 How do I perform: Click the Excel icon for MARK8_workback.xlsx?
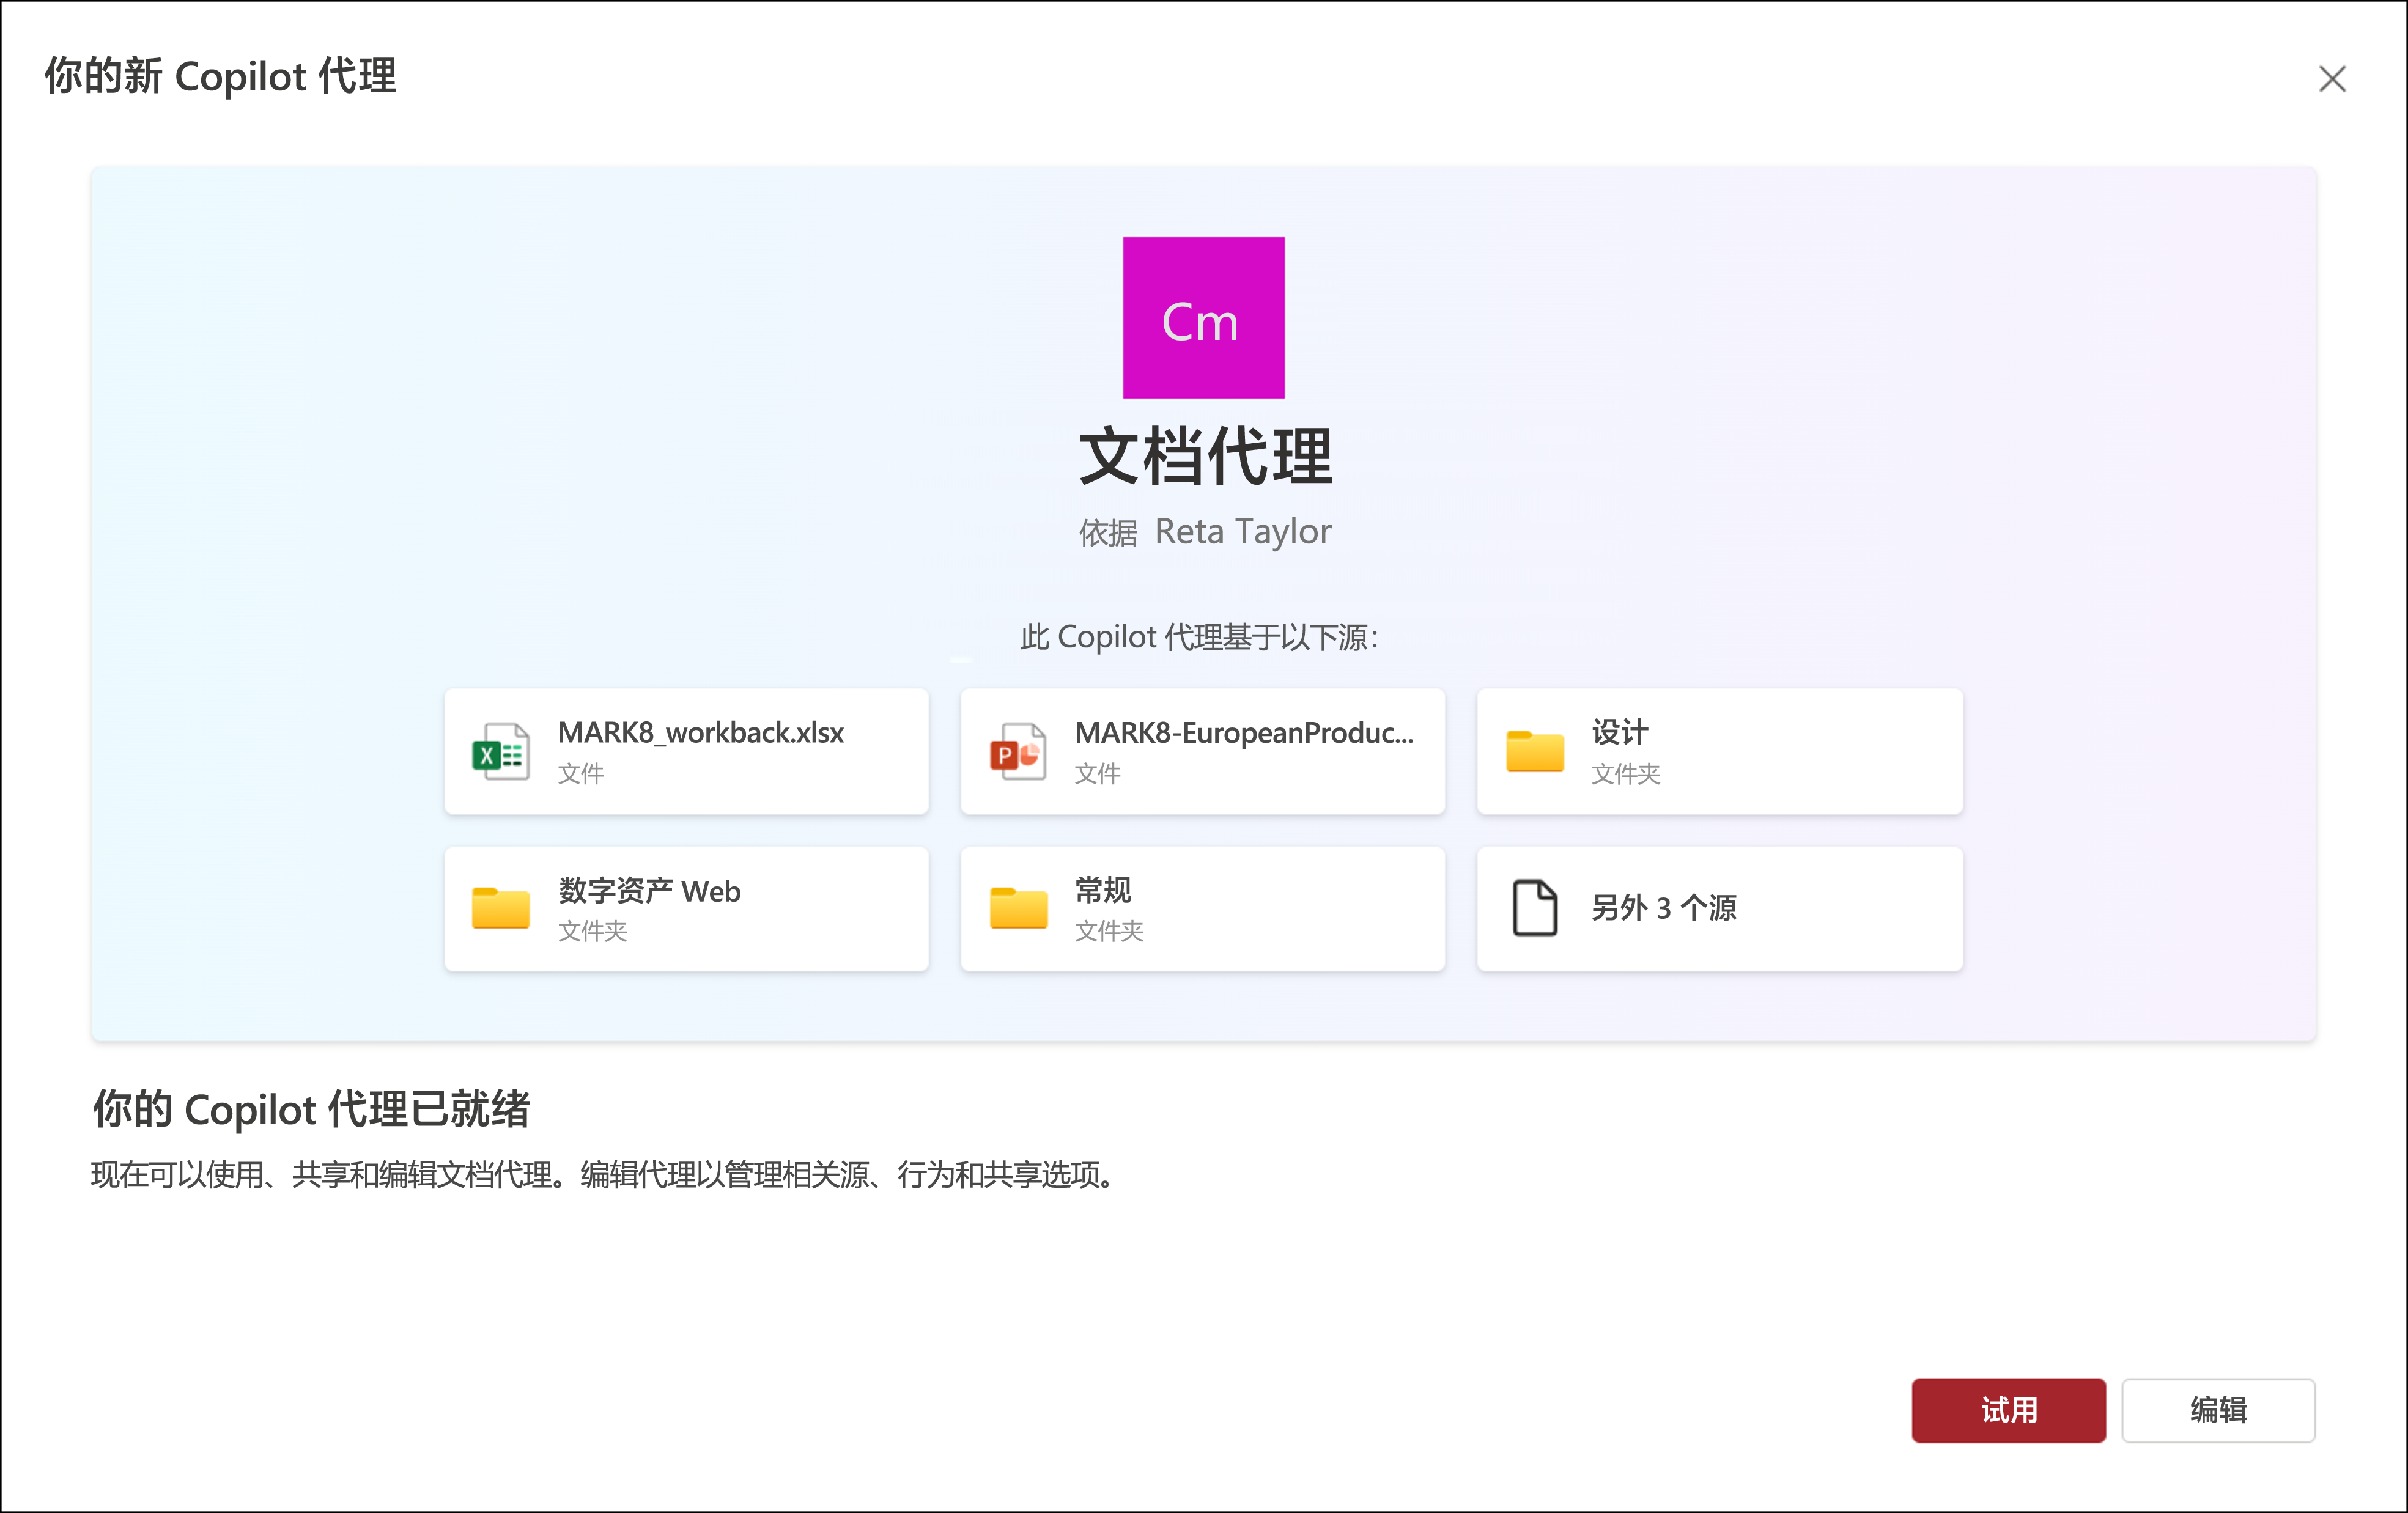[500, 751]
